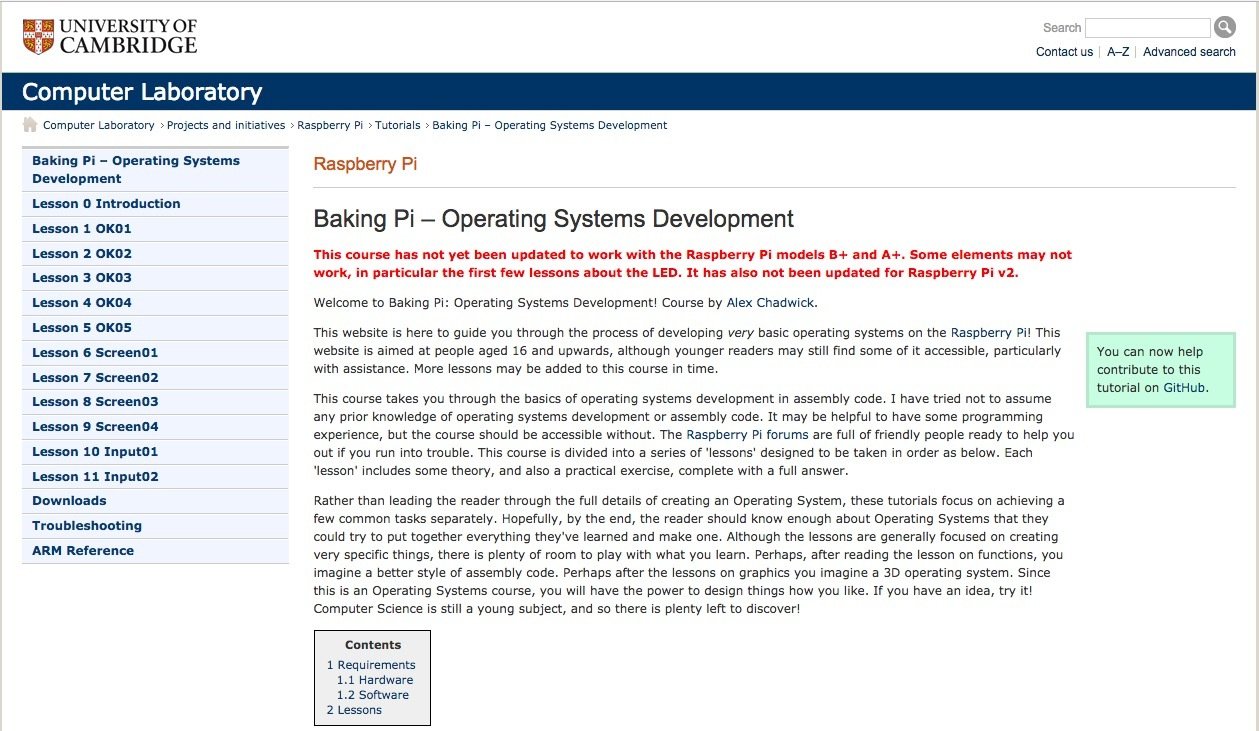Select Baking Pi – Operating Systems Development sidebar item
This screenshot has height=731, width=1259.
tap(155, 170)
